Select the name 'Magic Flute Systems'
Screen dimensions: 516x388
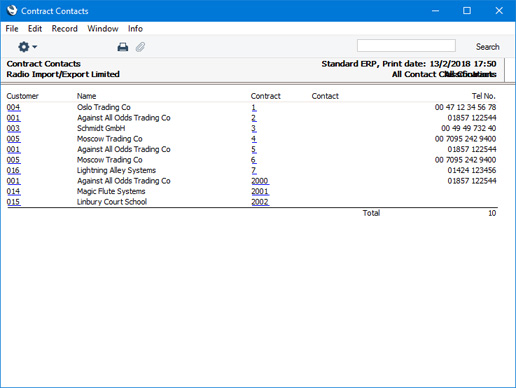[111, 191]
